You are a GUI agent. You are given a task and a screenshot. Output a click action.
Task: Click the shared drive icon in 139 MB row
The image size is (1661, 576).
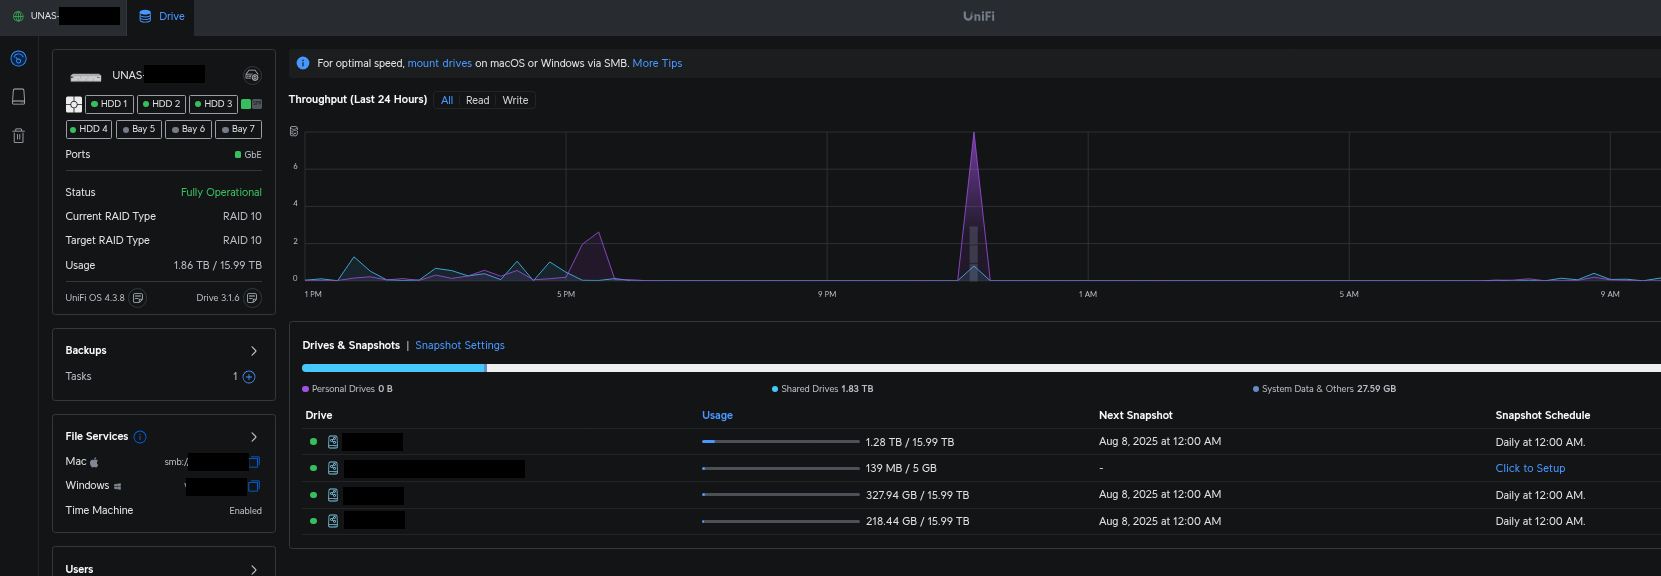tap(333, 468)
